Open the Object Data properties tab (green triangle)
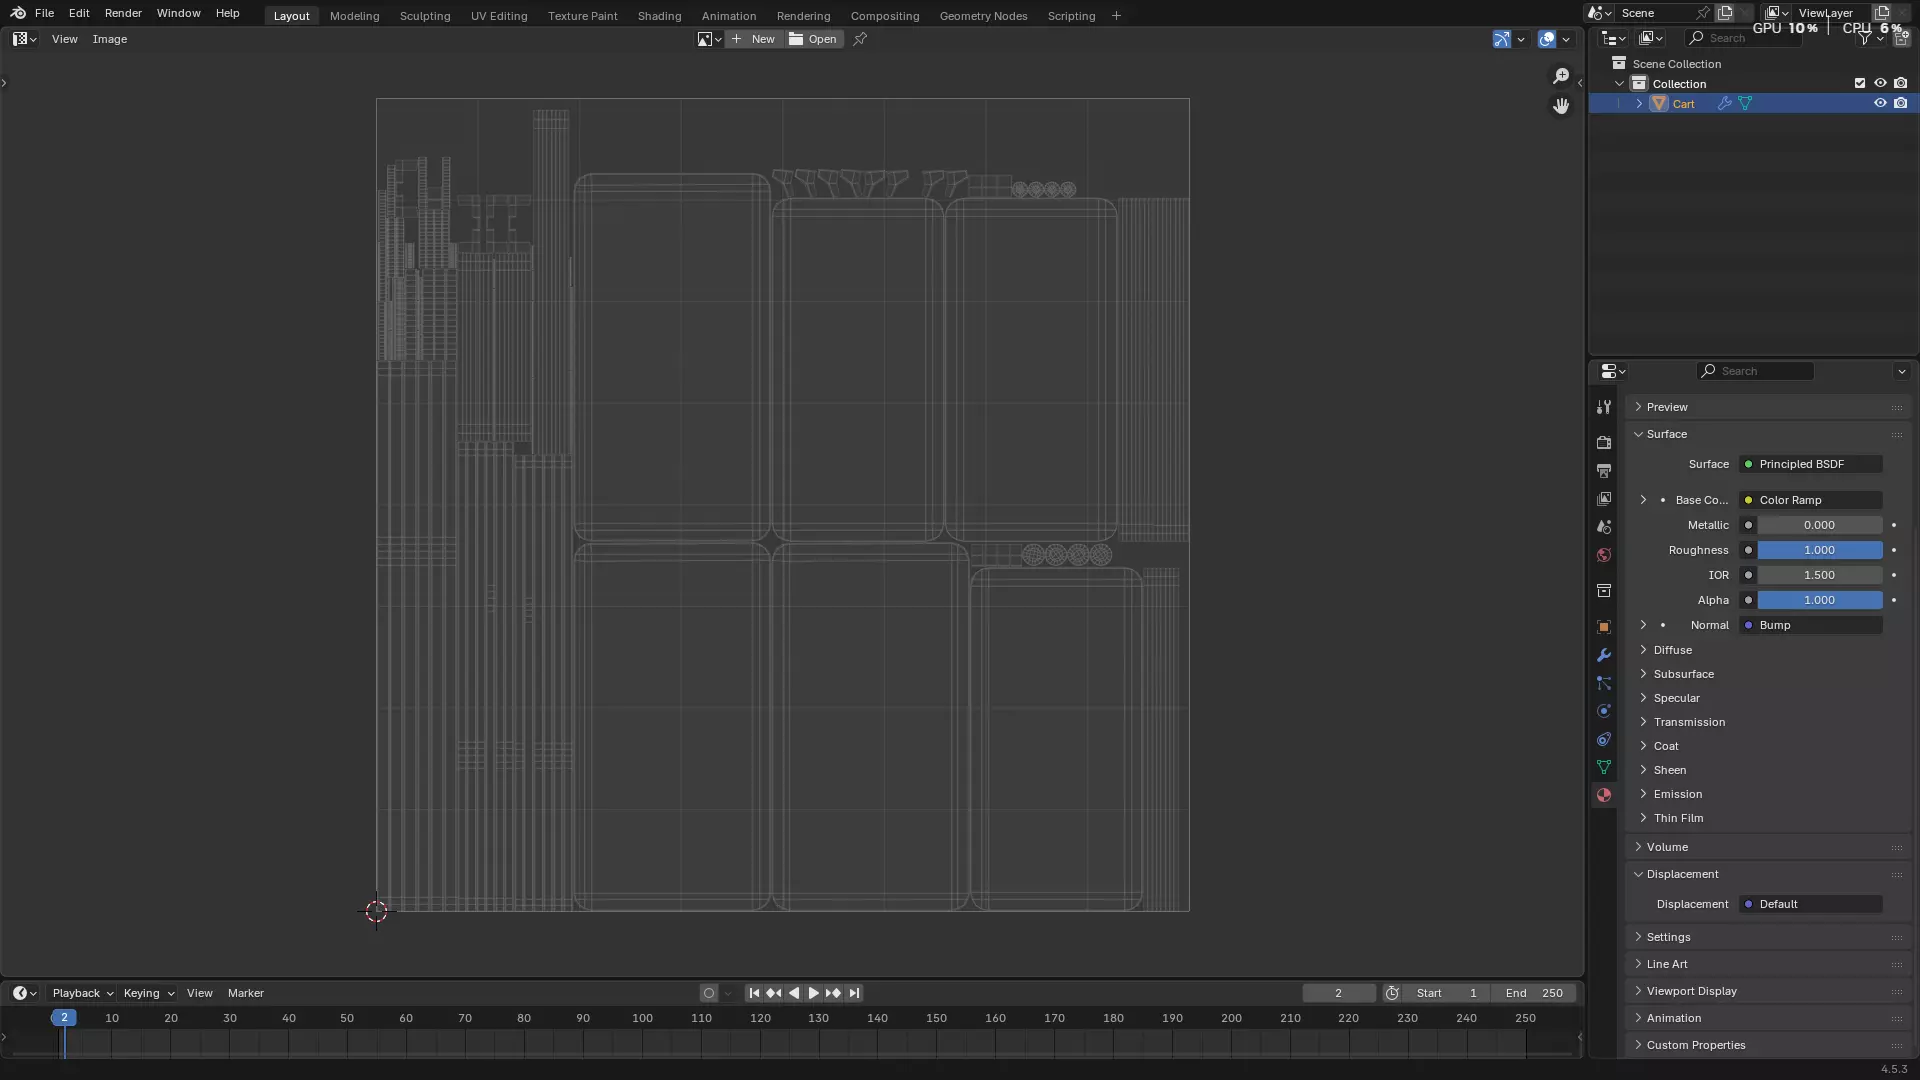The width and height of the screenshot is (1920, 1080). 1604,767
